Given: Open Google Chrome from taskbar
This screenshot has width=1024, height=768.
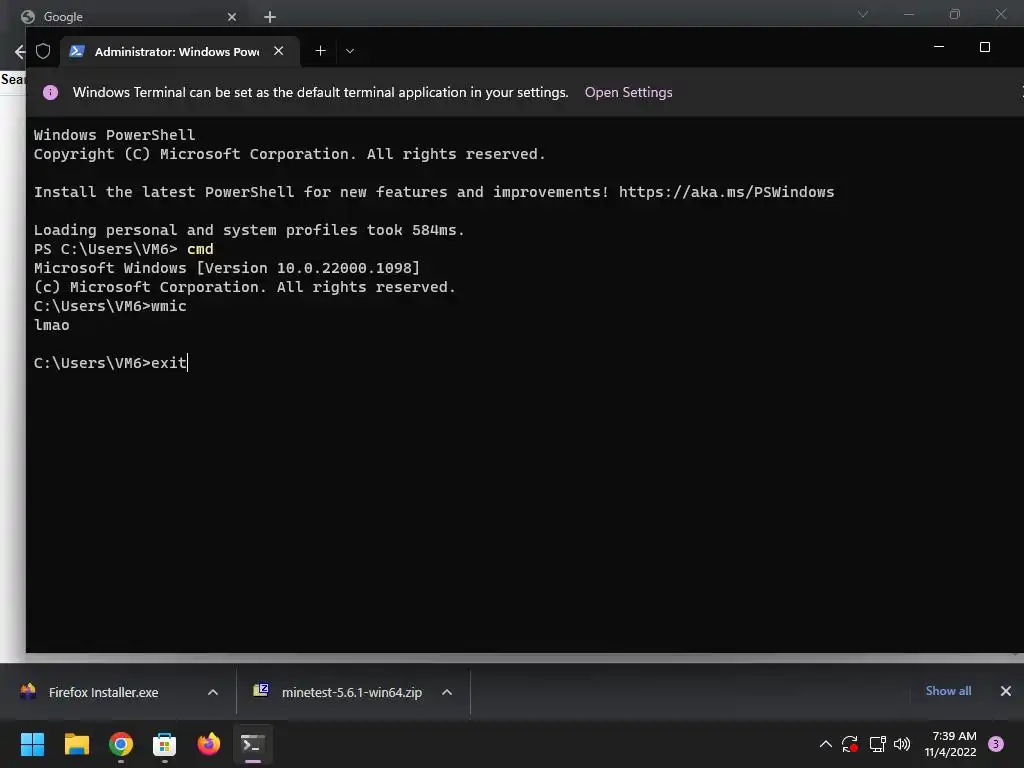Looking at the screenshot, I should tap(121, 744).
